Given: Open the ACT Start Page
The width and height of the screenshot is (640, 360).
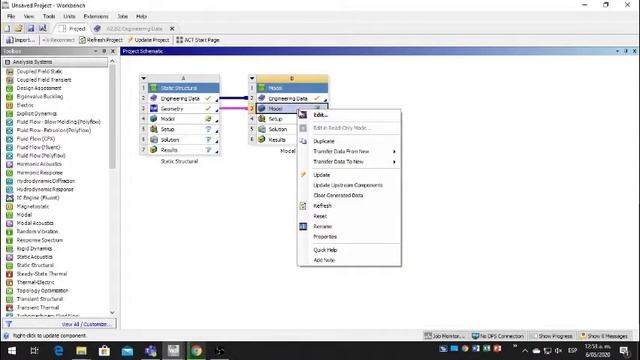Looking at the screenshot, I should click(x=198, y=40).
